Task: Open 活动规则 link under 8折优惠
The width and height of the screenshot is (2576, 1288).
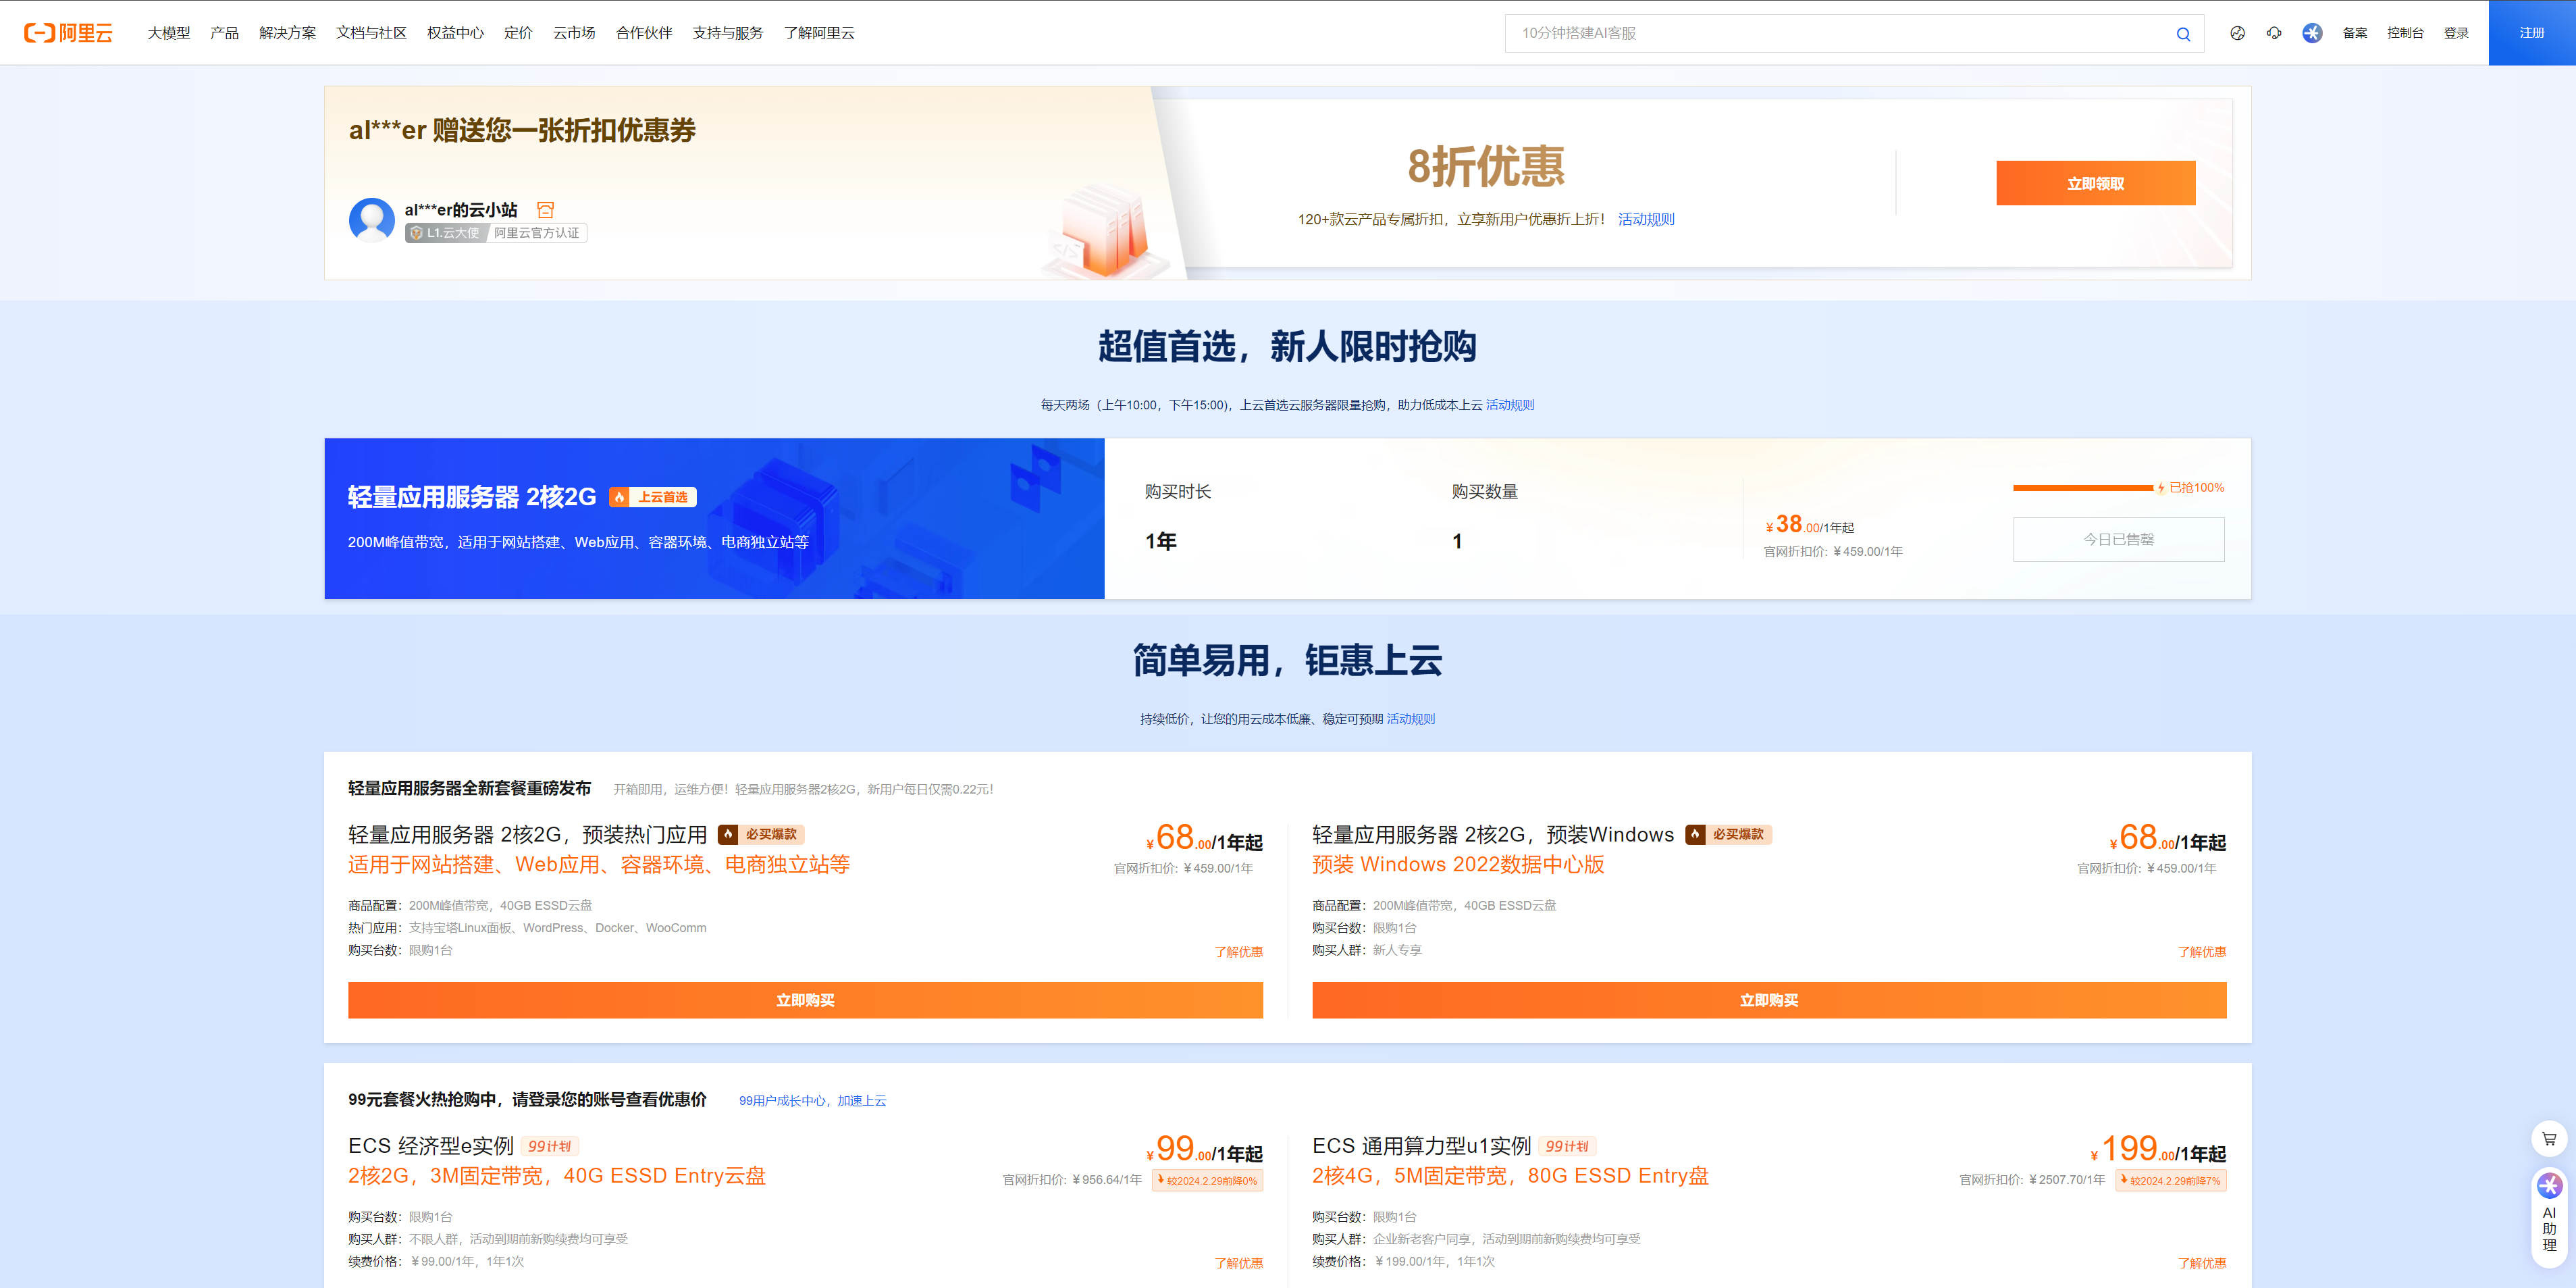Action: coord(1646,219)
